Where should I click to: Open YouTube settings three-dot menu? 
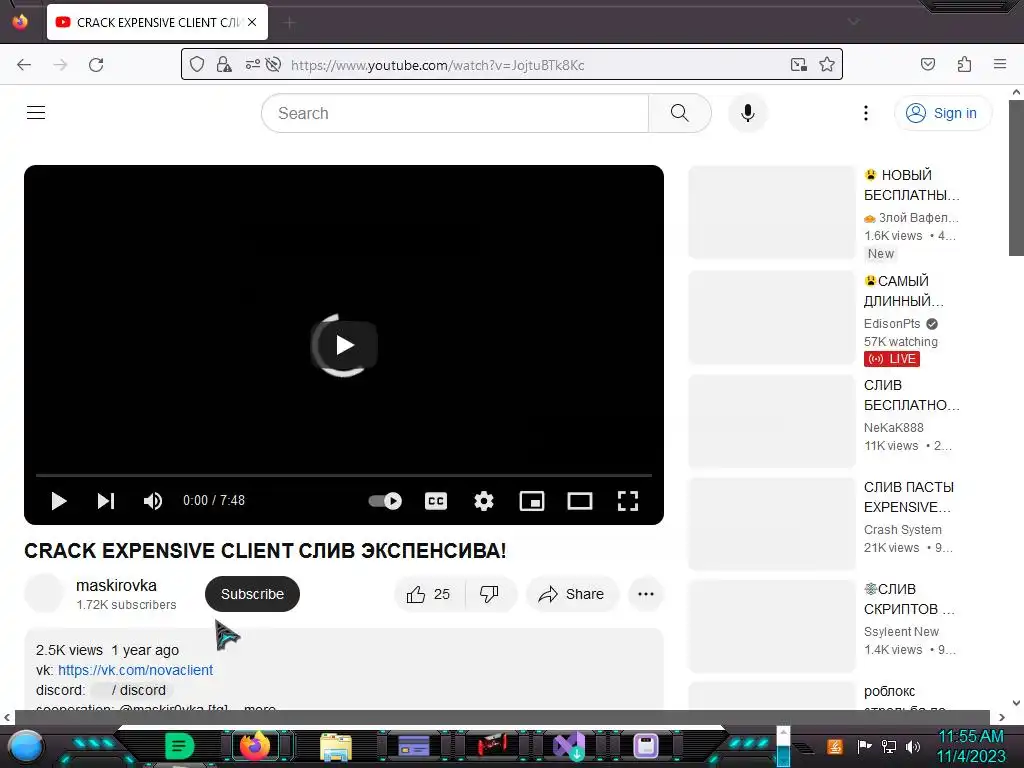pyautogui.click(x=866, y=113)
